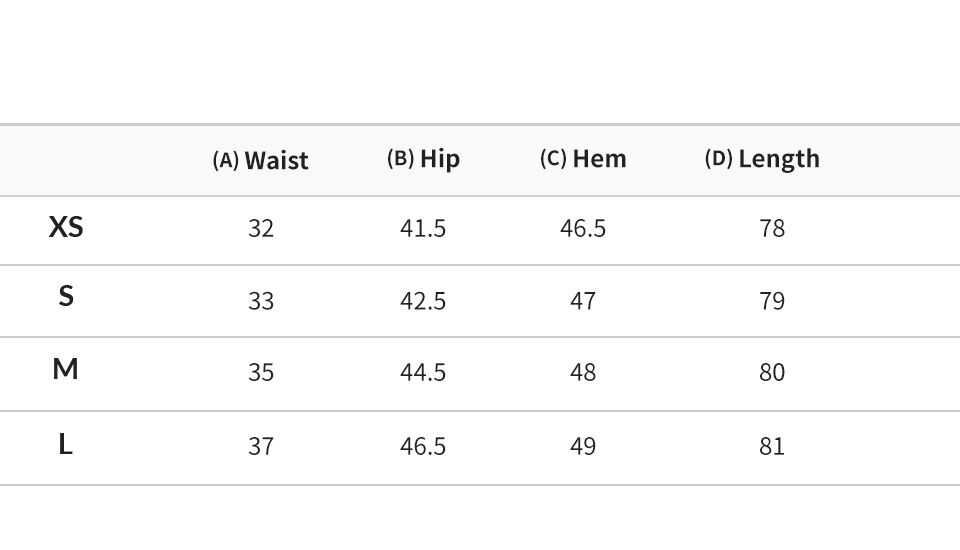Screen dimensions: 960x550
Task: Select the XS hip value 41.5
Action: click(x=423, y=228)
